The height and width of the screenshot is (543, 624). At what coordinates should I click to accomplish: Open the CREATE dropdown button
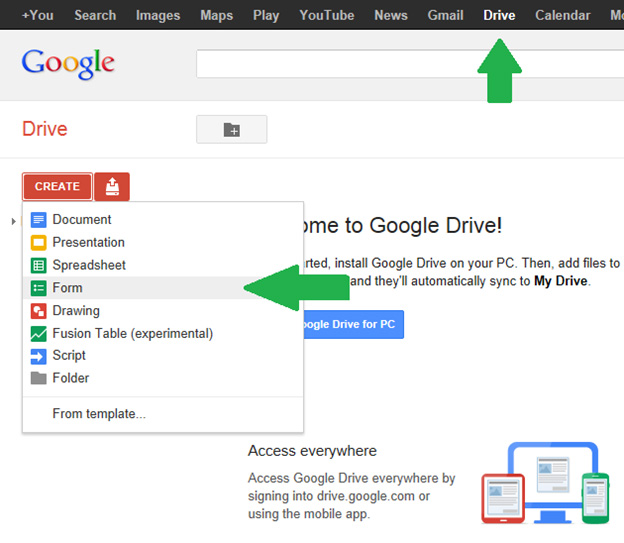tap(57, 187)
